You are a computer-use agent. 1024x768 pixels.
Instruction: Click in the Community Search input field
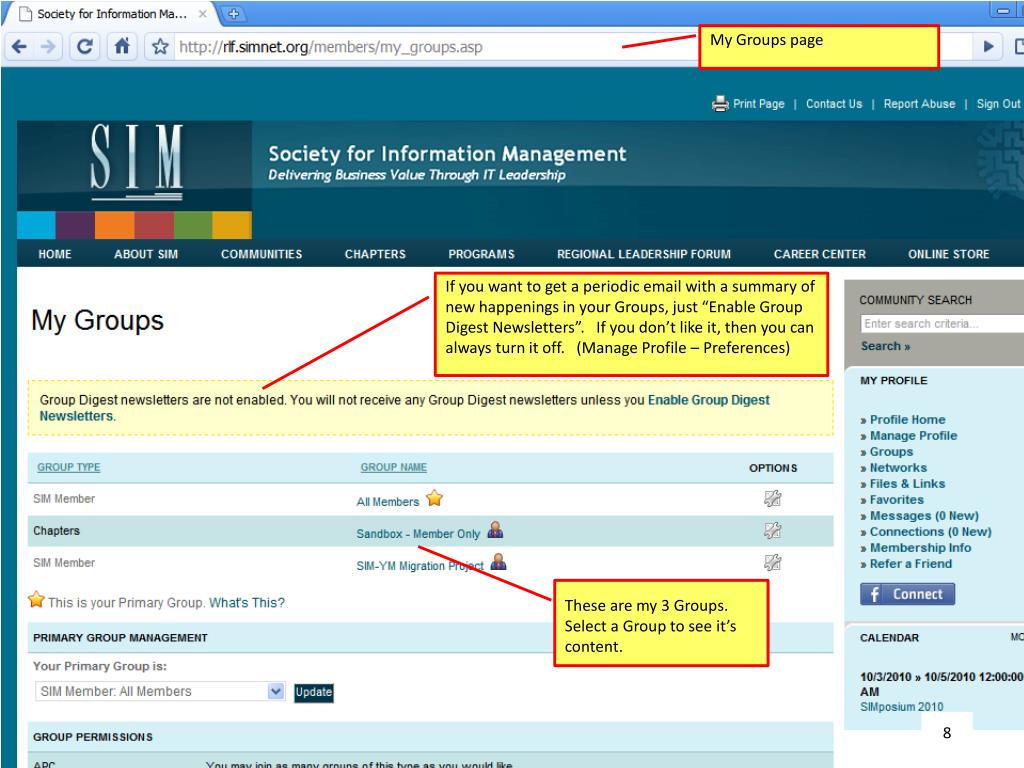[x=942, y=323]
